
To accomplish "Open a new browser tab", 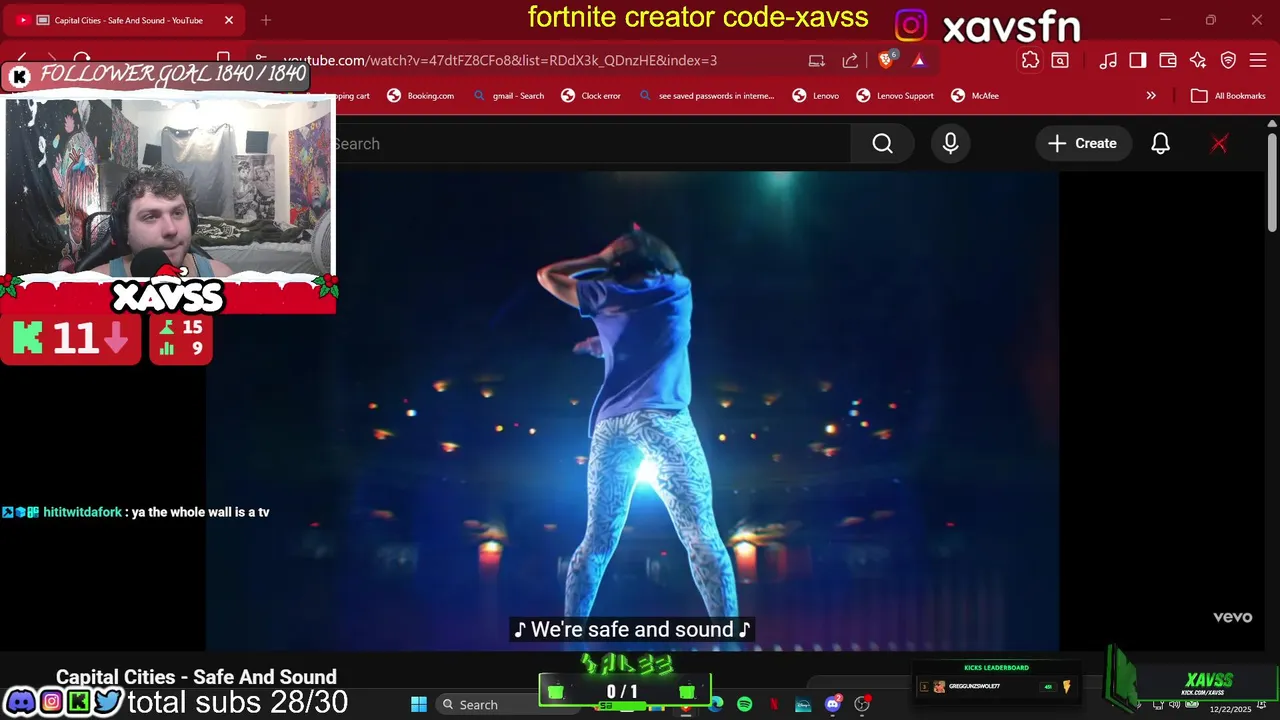I will pos(266,20).
